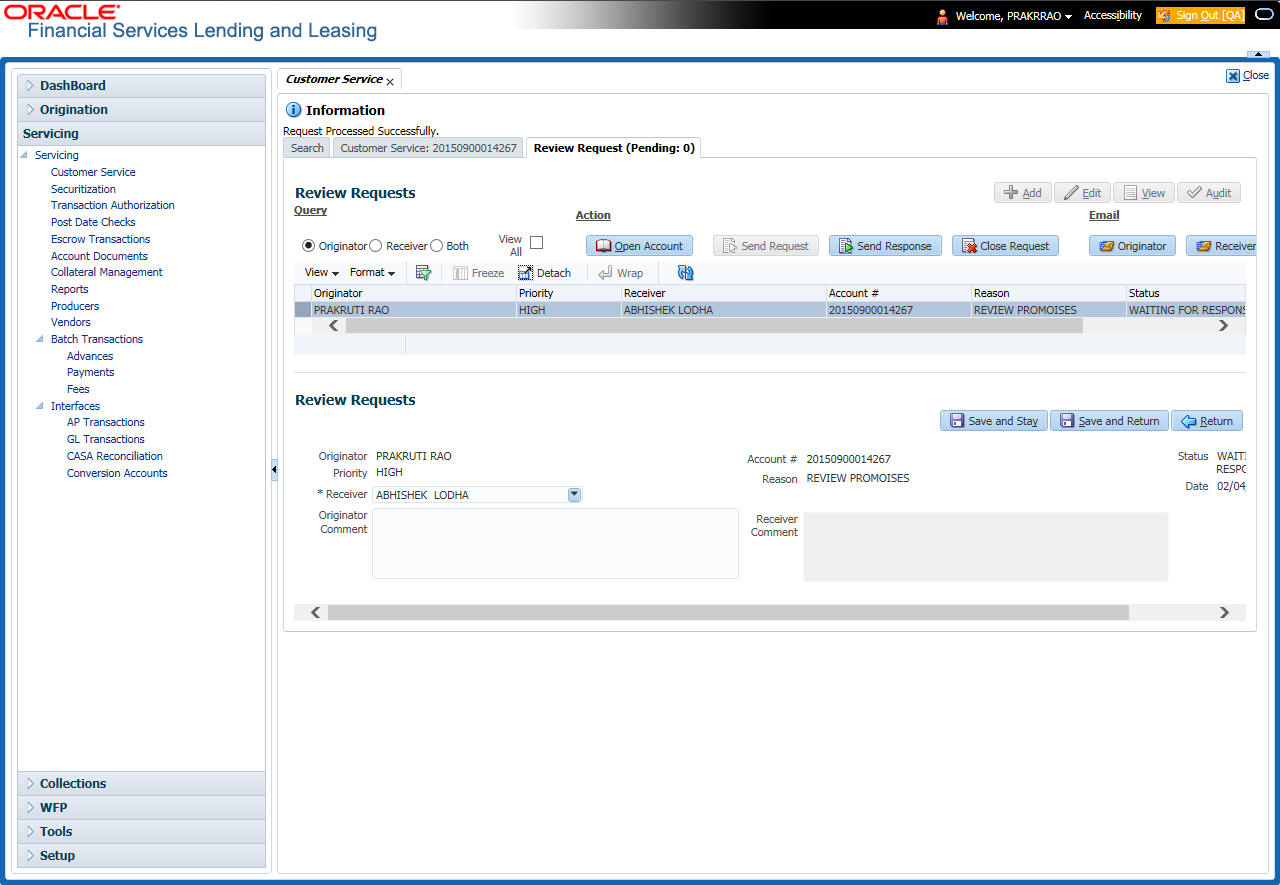The width and height of the screenshot is (1280, 885).
Task: Click the Edit button
Action: (1082, 193)
